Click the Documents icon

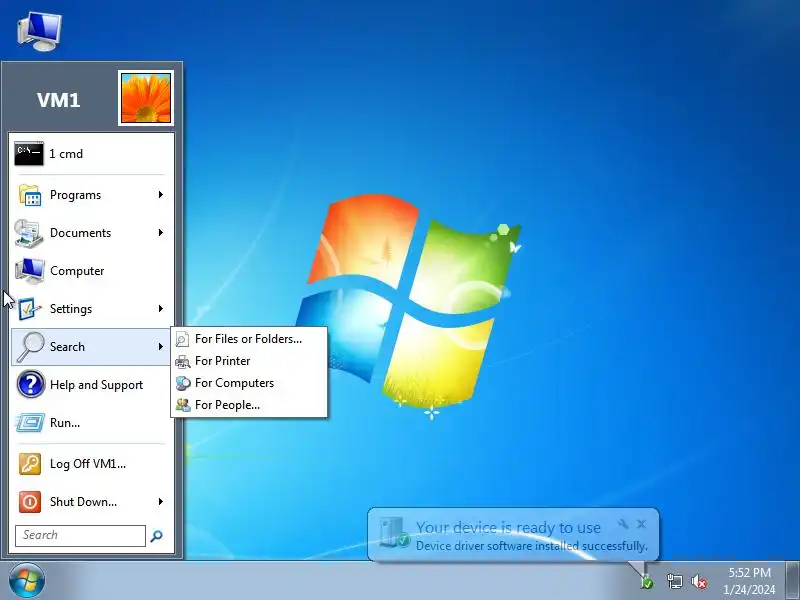pos(29,233)
